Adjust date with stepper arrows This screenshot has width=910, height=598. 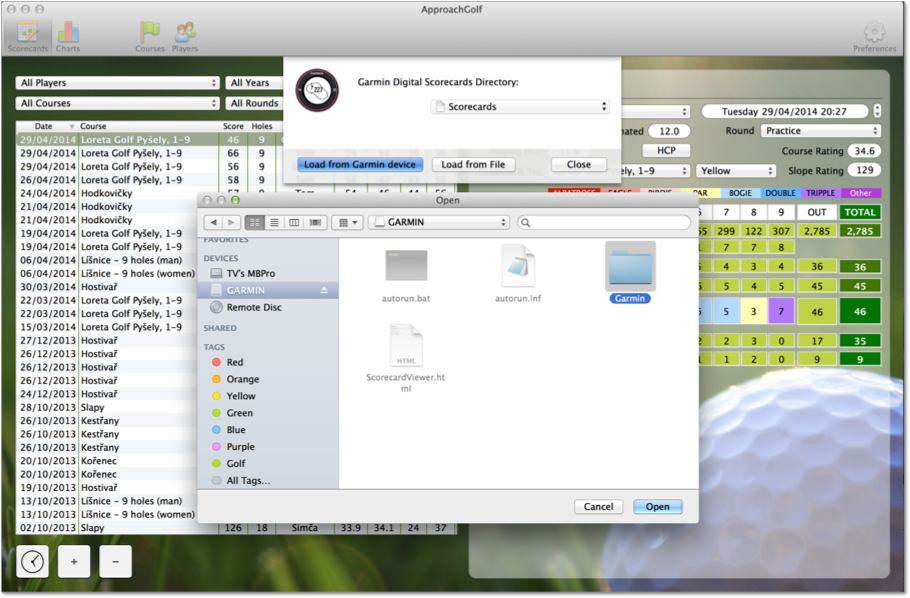click(x=877, y=111)
